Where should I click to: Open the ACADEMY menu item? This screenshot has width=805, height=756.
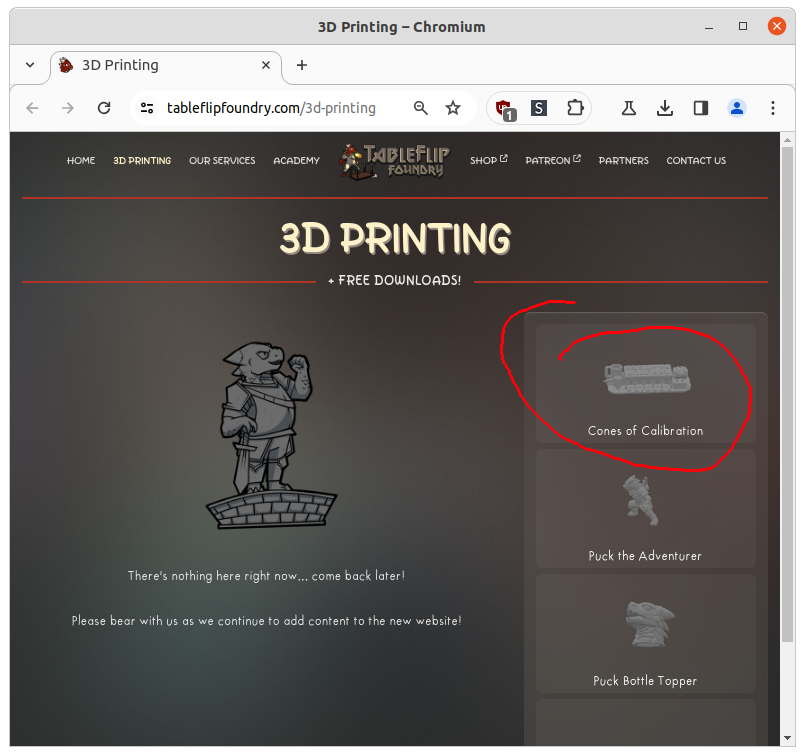[x=296, y=161]
